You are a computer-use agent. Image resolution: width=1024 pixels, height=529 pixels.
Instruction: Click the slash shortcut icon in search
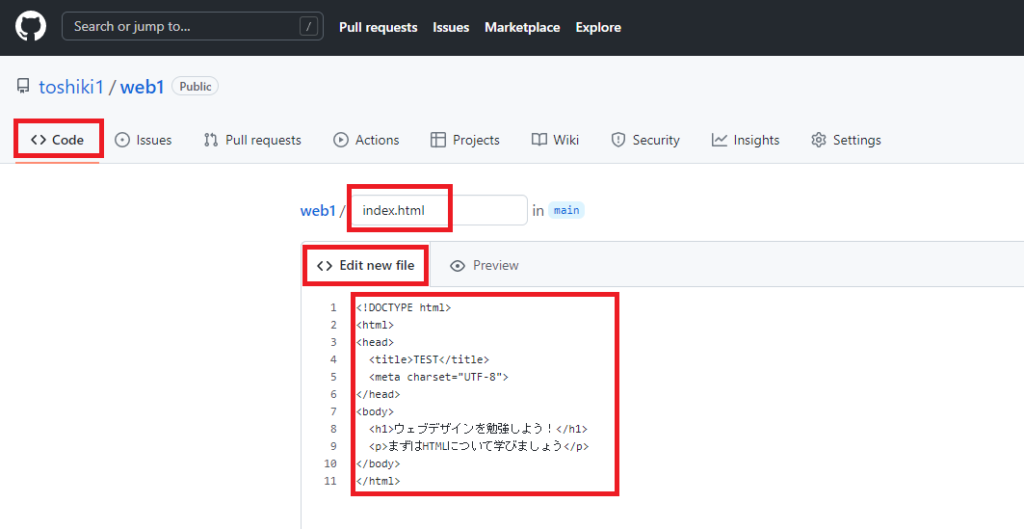coord(307,27)
